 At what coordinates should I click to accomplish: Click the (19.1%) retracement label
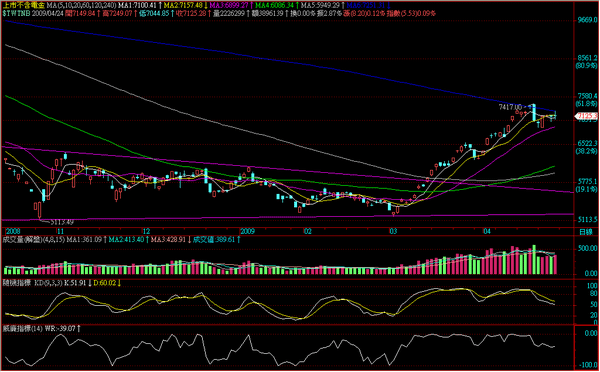[x=587, y=189]
